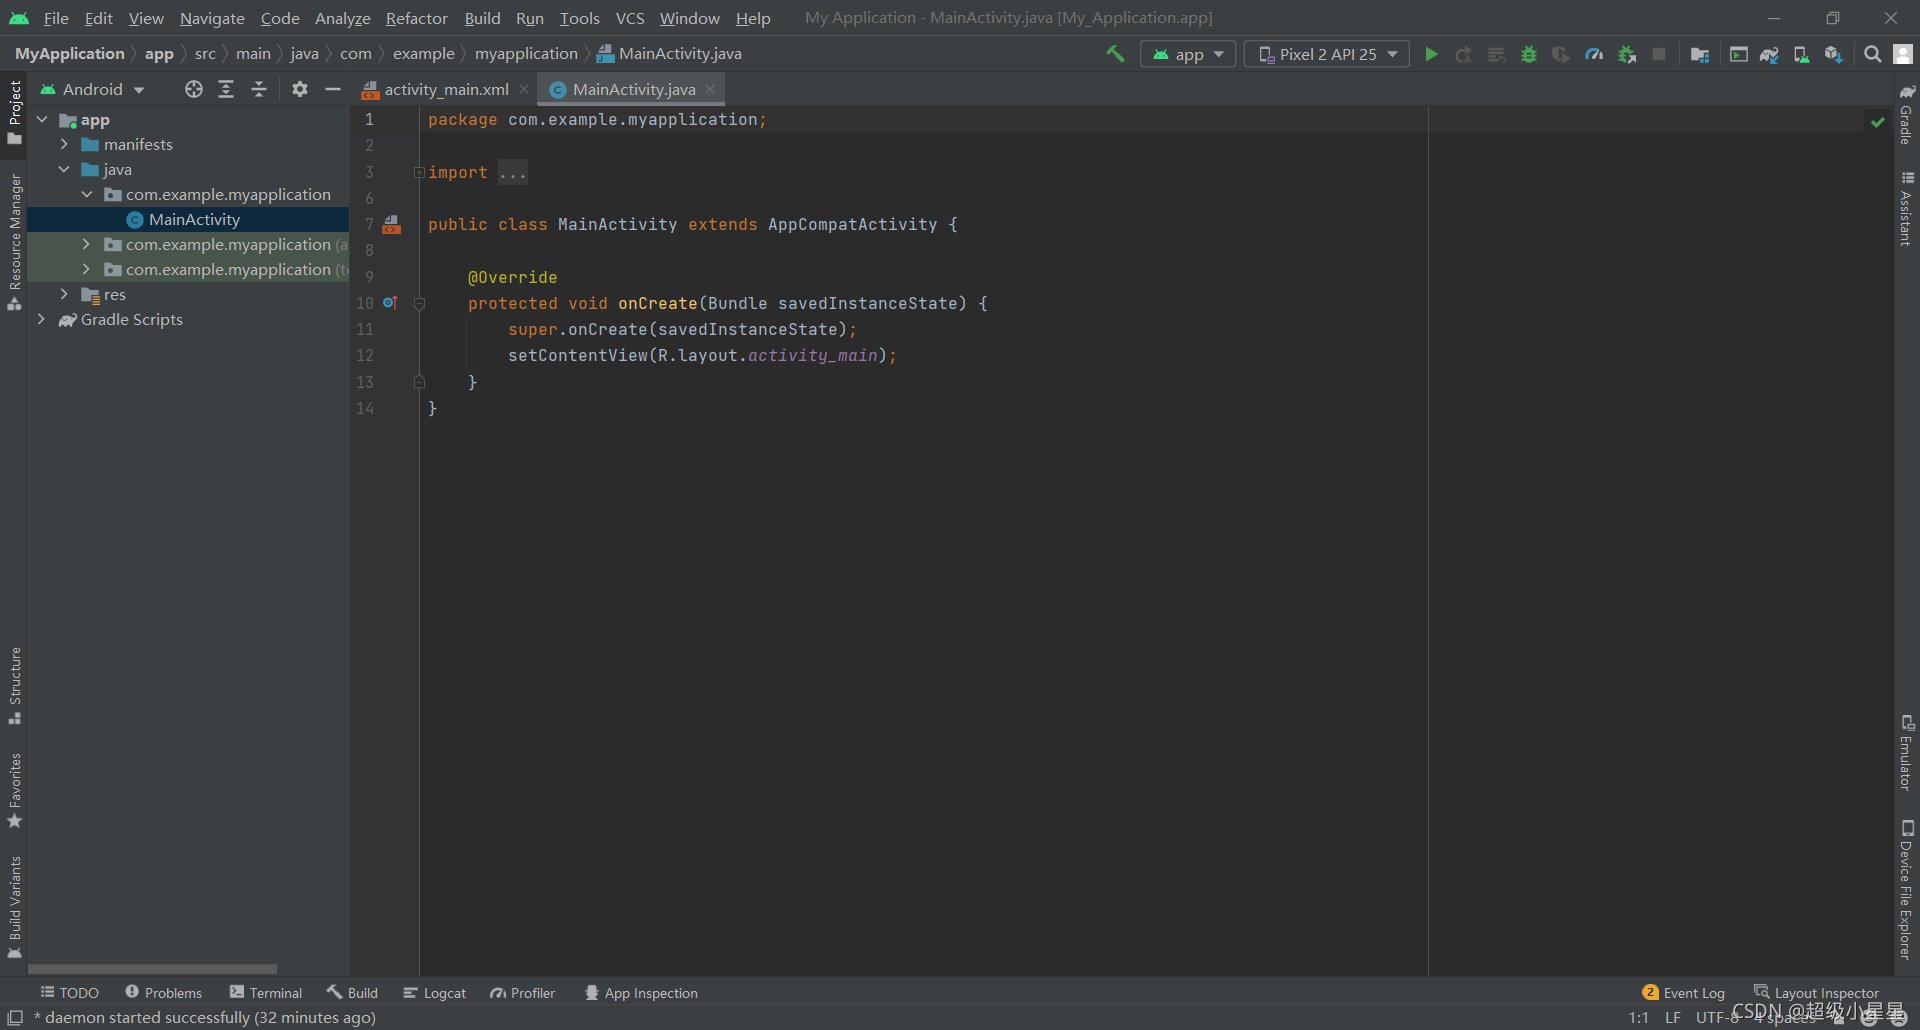Open the Refactor menu
The height and width of the screenshot is (1030, 1920).
click(x=416, y=18)
